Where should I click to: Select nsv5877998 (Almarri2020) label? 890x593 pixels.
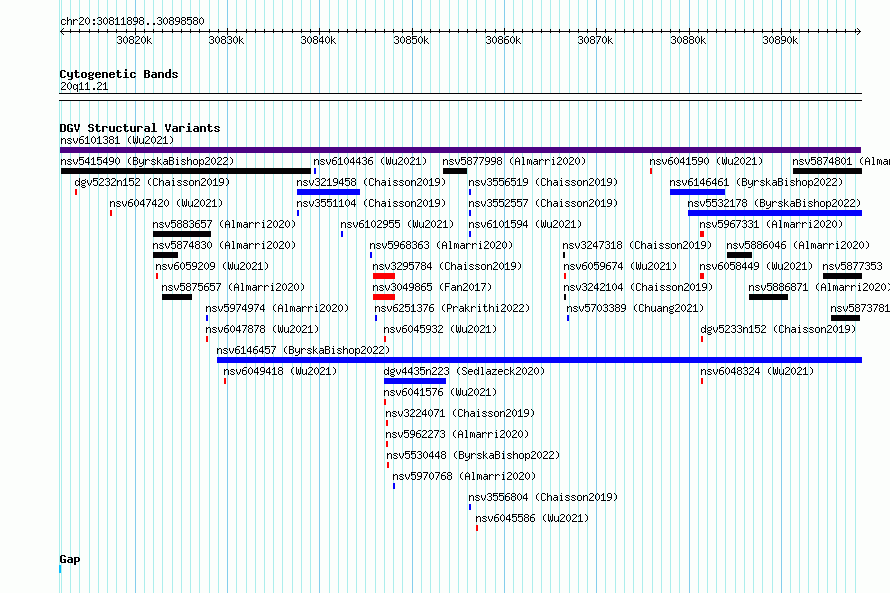514,161
